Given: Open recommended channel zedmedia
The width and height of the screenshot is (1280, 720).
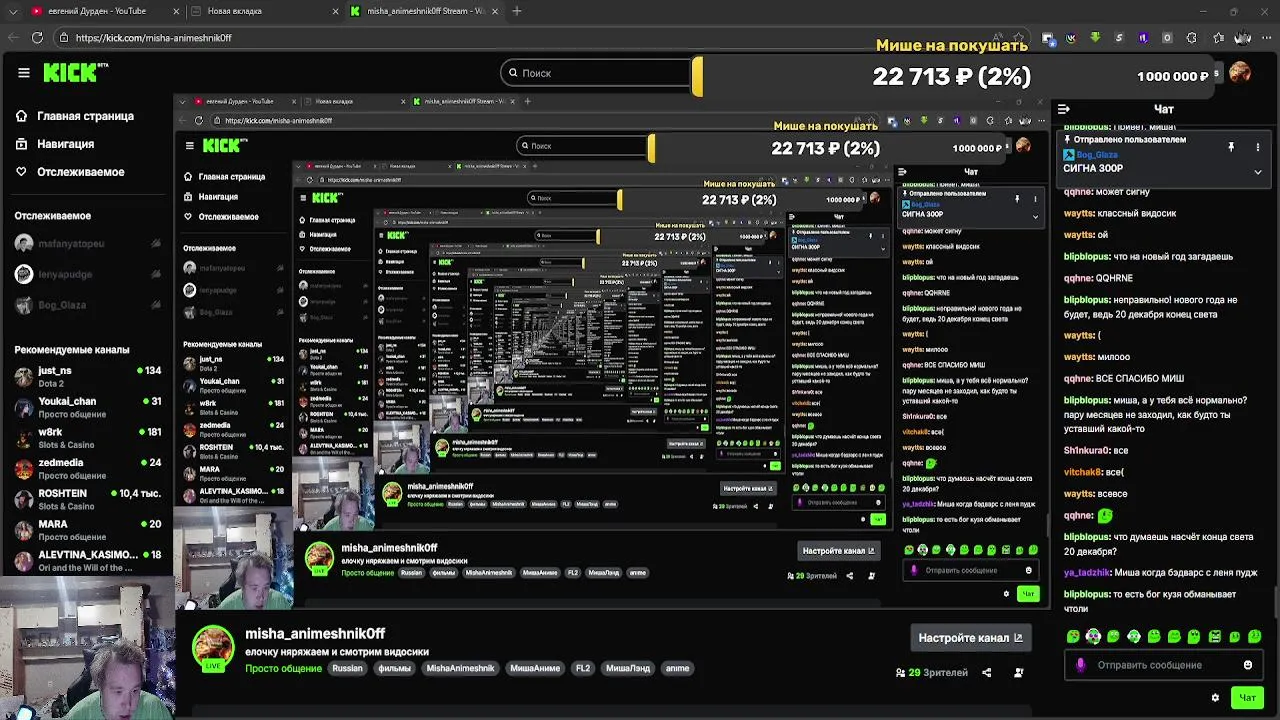Looking at the screenshot, I should coord(87,468).
